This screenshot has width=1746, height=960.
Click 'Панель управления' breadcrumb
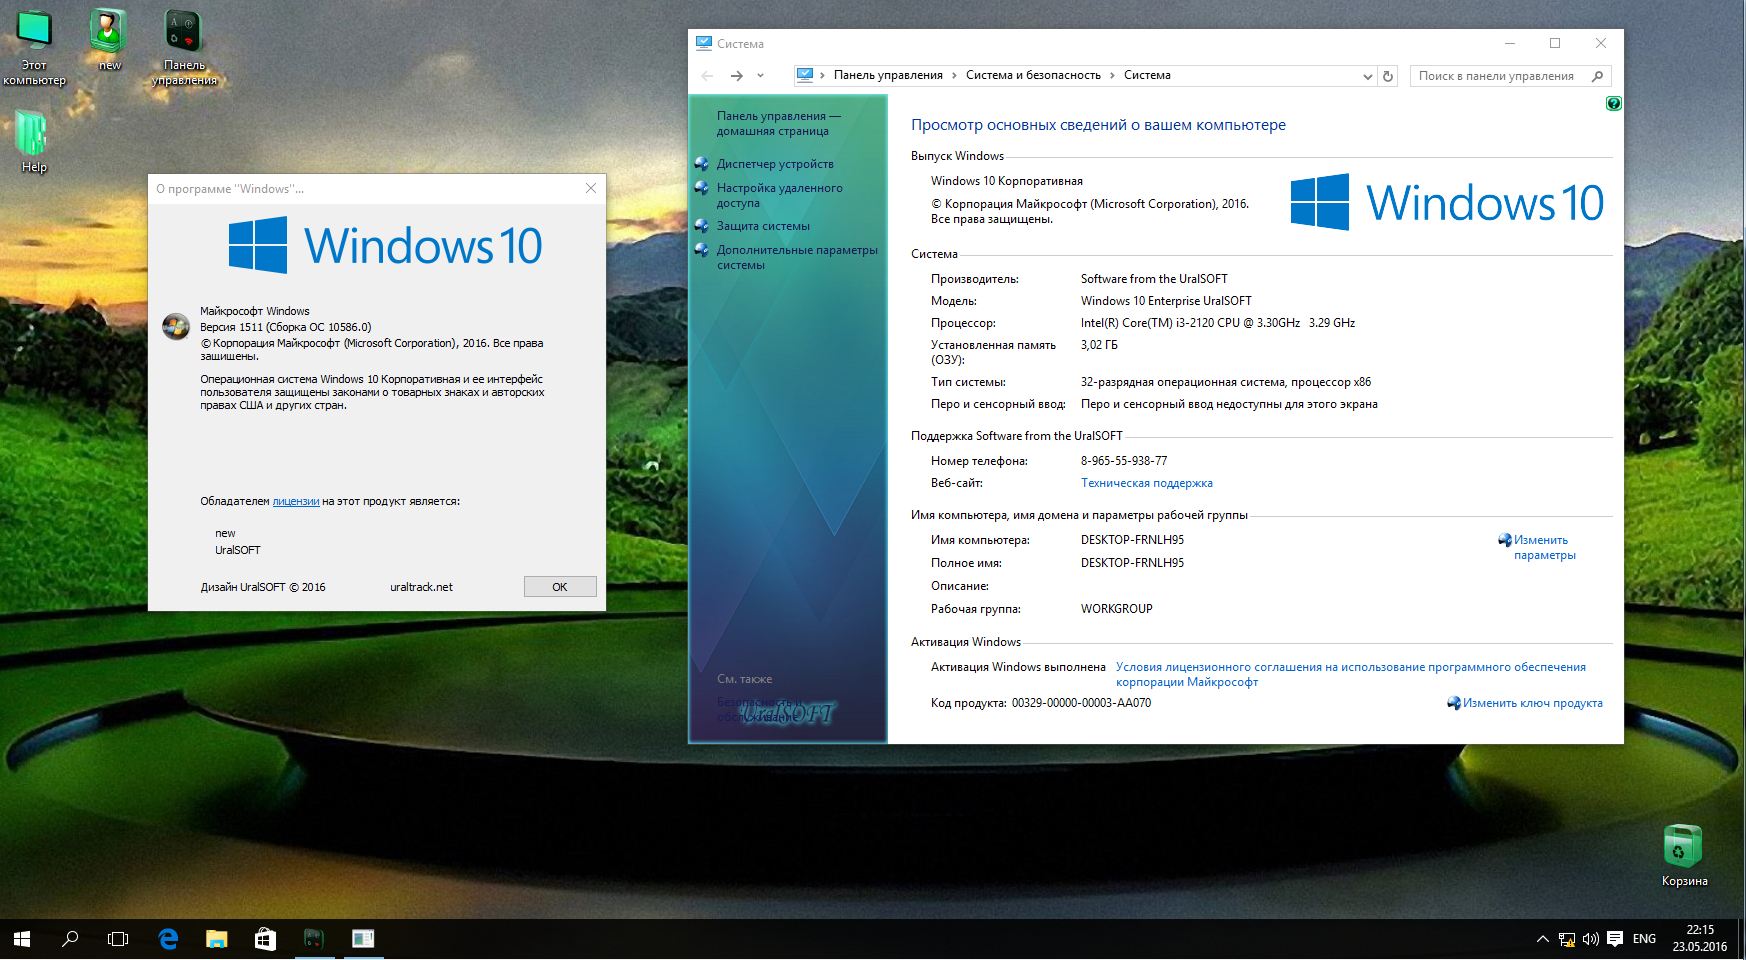(x=888, y=75)
